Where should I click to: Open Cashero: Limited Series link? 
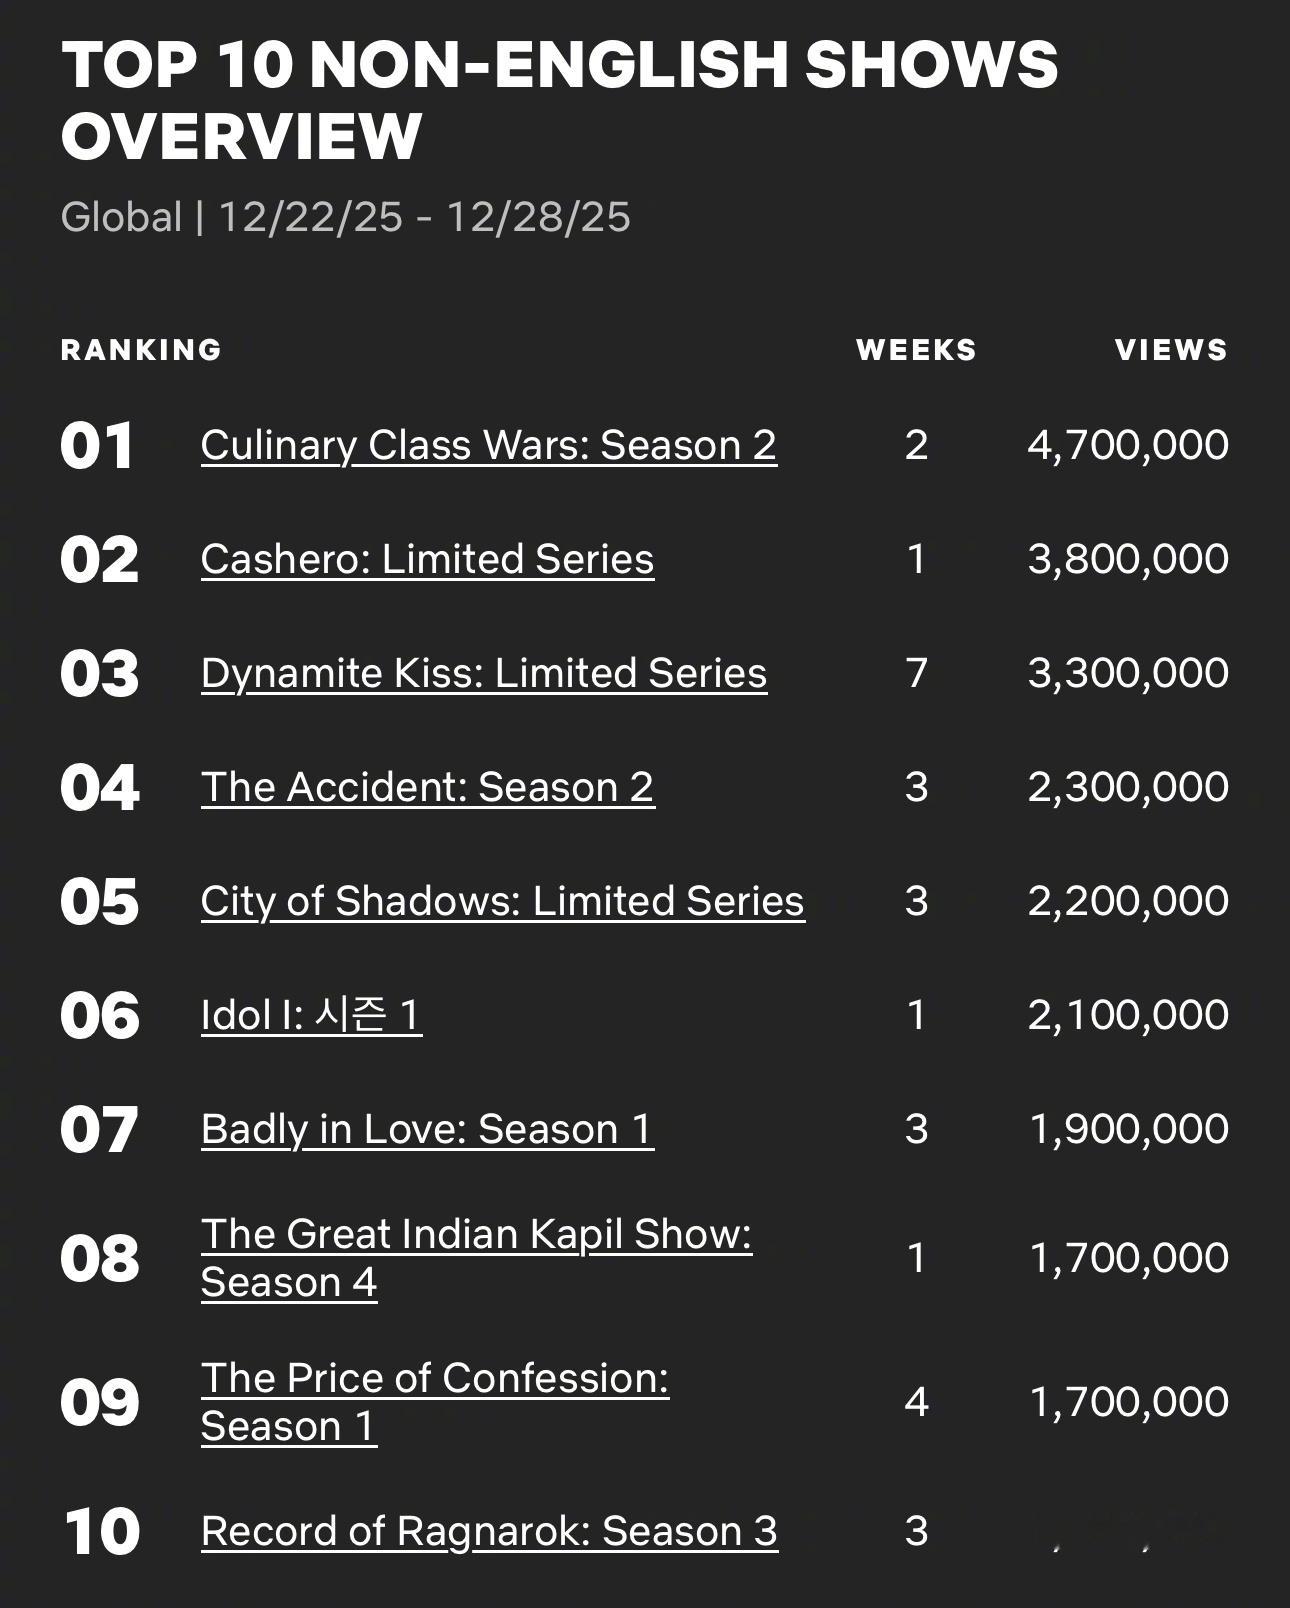[x=427, y=560]
